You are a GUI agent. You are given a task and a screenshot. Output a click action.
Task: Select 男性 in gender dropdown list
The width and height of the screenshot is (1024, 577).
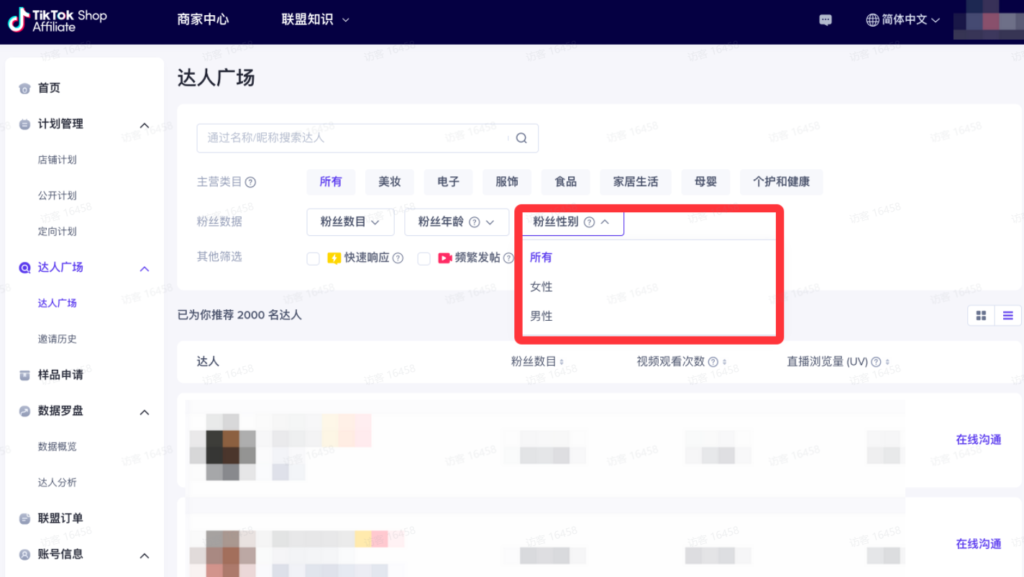pyautogui.click(x=541, y=316)
